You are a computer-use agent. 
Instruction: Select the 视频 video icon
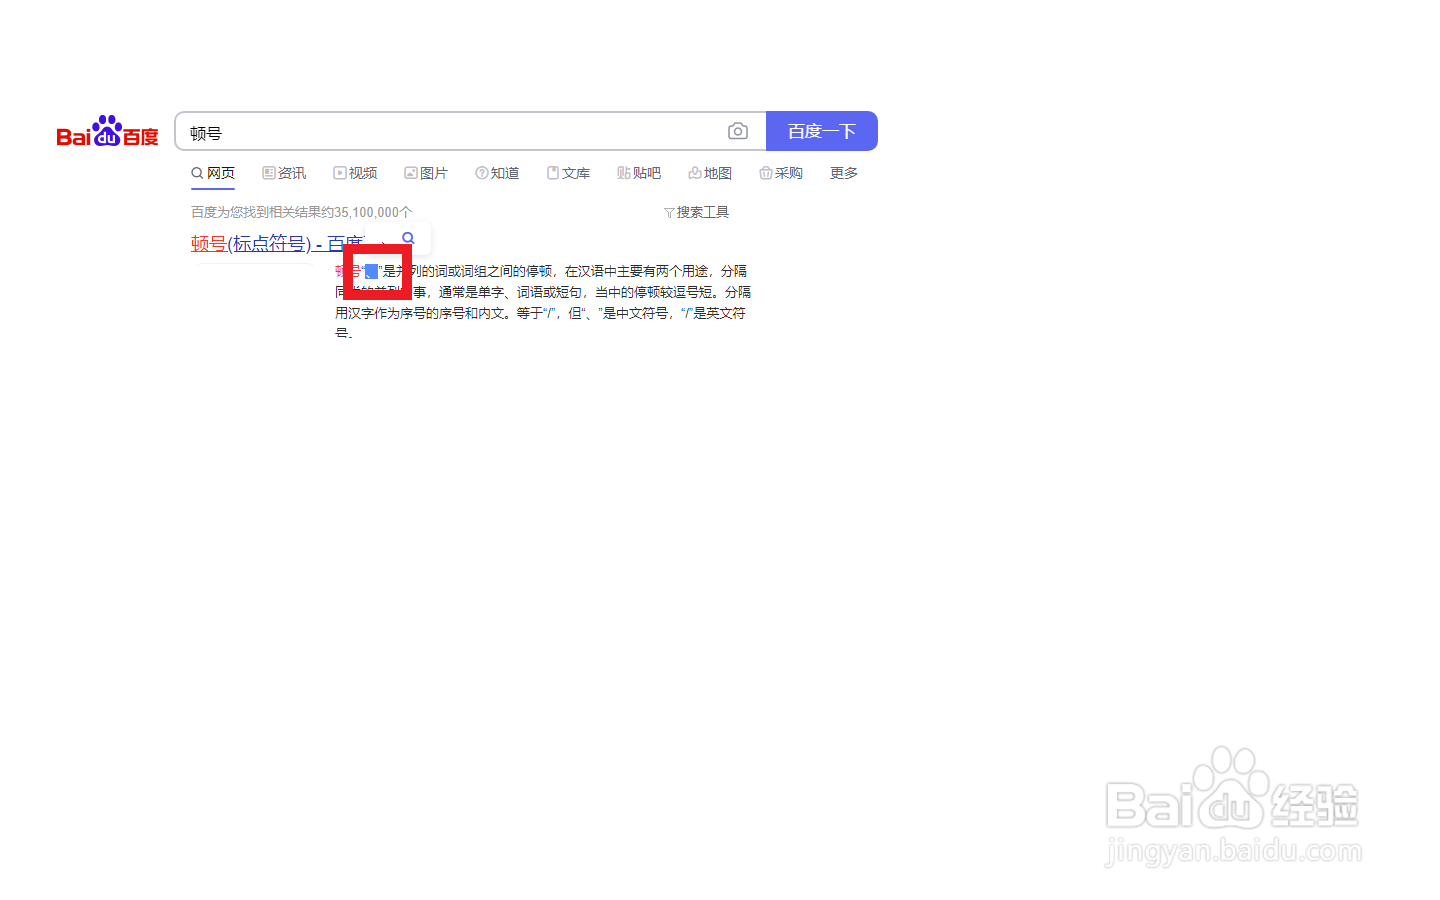(338, 172)
